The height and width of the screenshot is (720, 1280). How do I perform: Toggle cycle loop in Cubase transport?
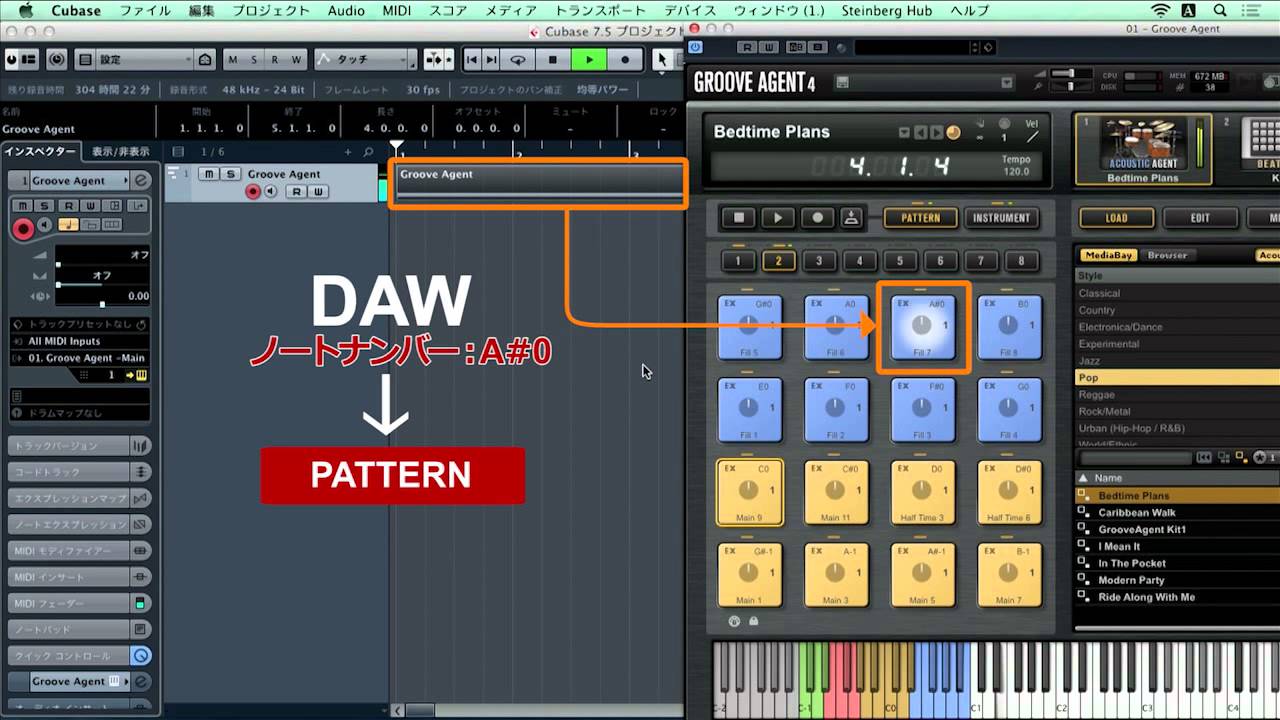click(517, 60)
